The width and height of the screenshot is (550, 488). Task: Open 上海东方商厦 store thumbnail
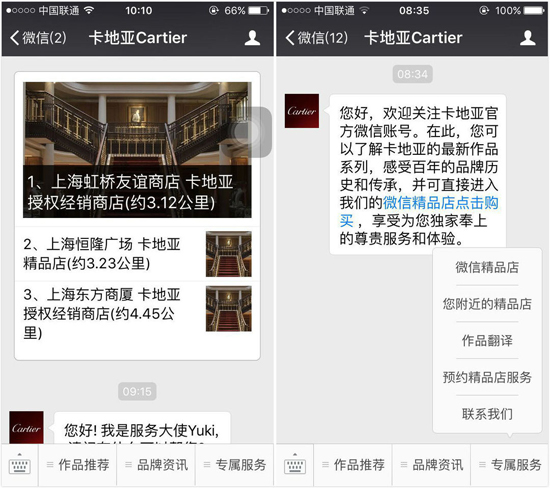(x=229, y=309)
